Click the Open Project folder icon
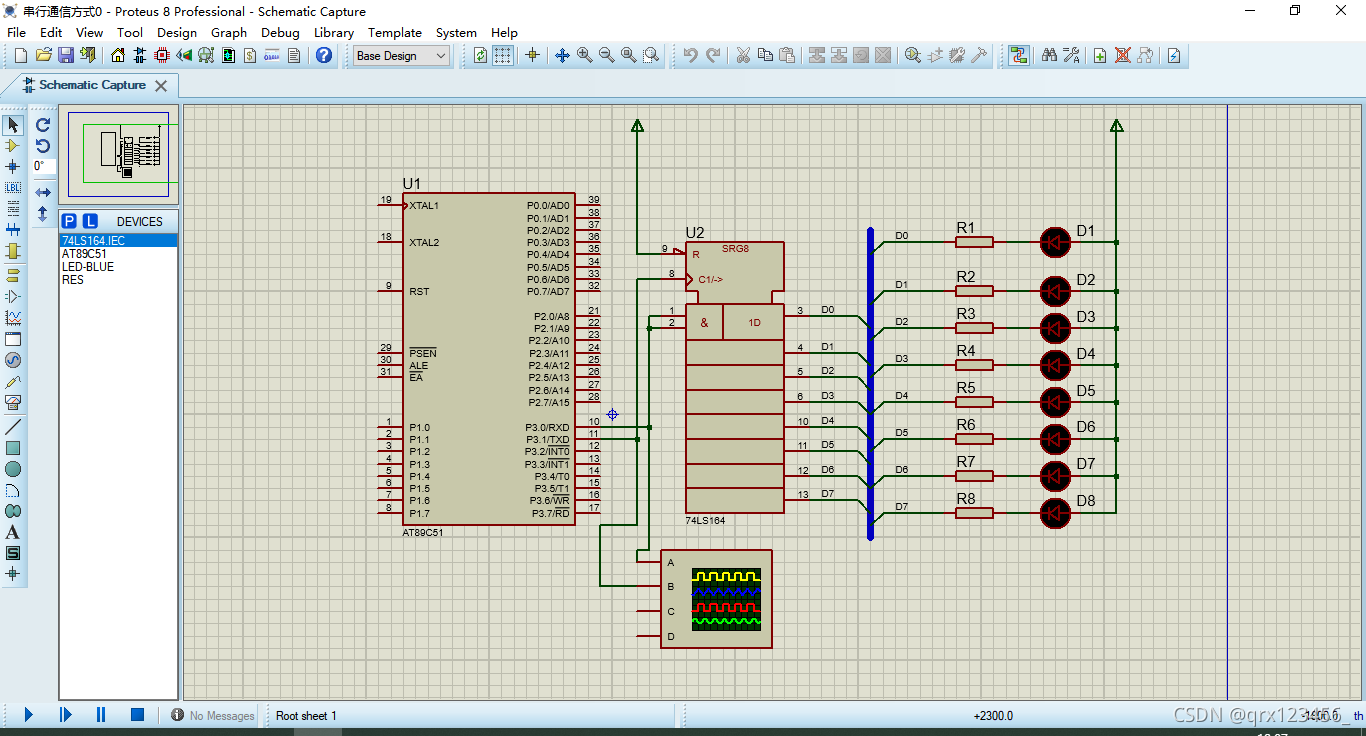 43,55
